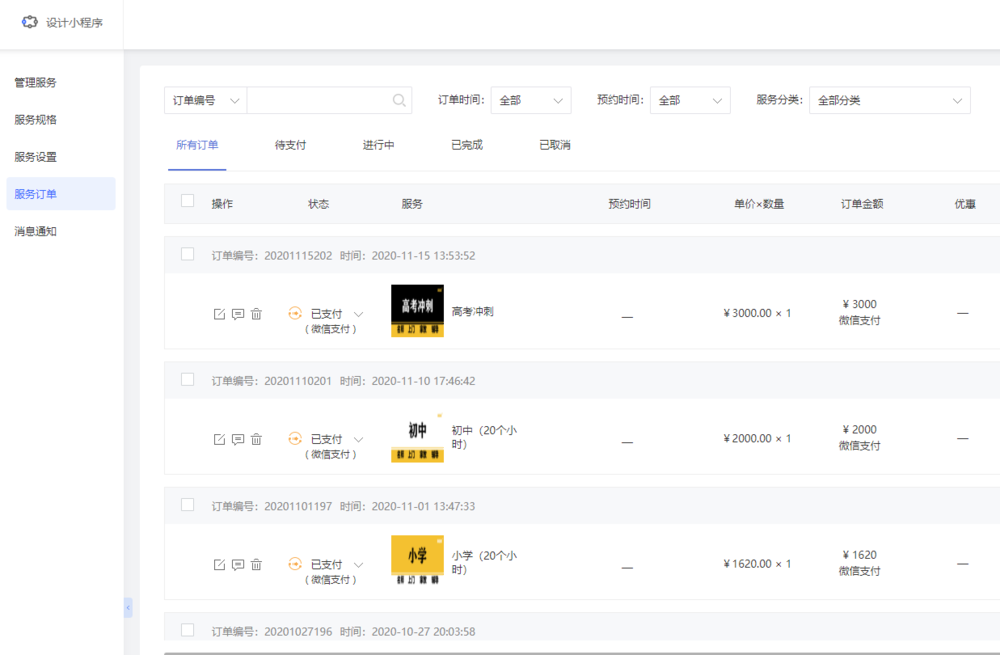Switch to 进行中 tab
The image size is (1000, 655).
pos(378,145)
